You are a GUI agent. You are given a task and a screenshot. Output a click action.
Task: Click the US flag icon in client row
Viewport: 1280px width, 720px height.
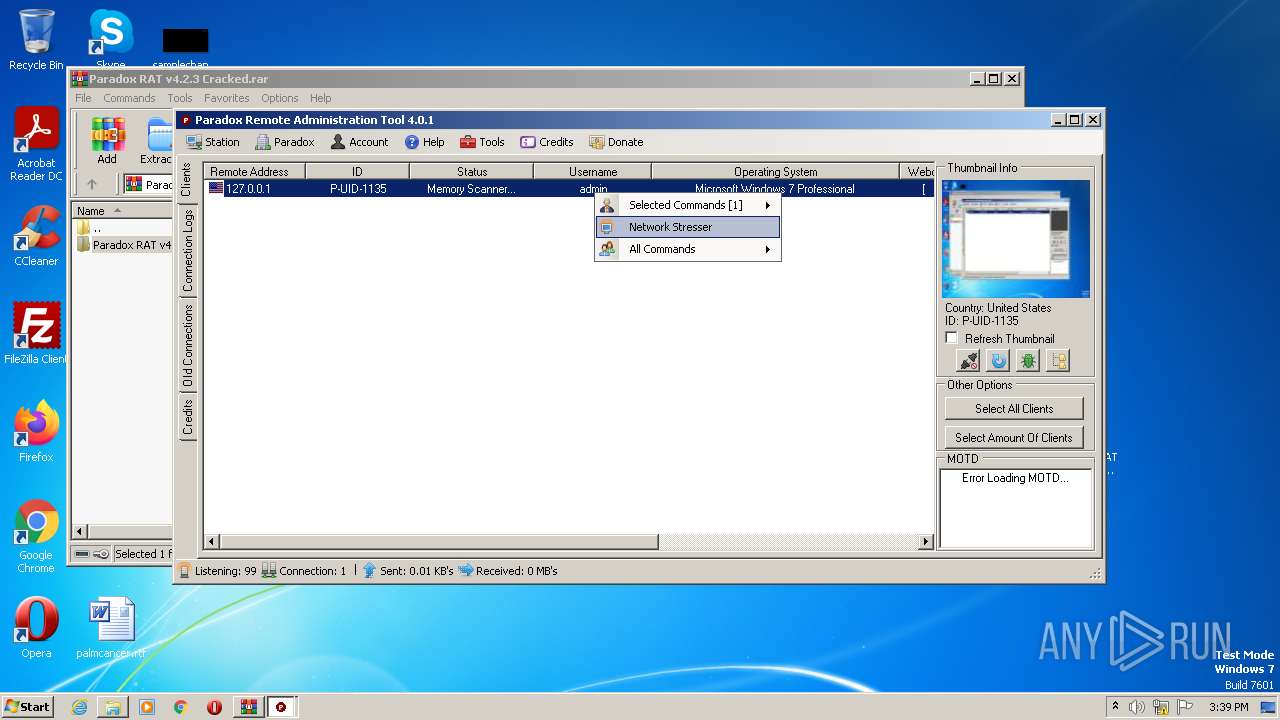point(216,188)
